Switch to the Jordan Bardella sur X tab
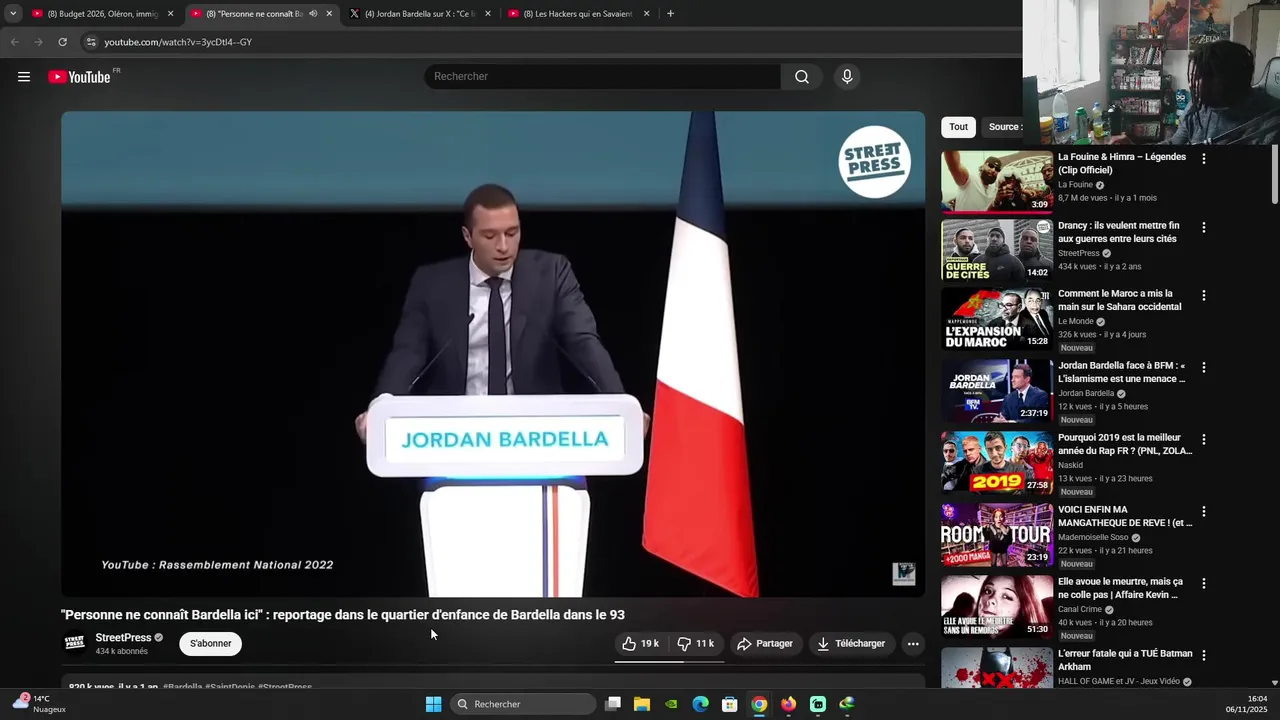1280x720 pixels. (420, 14)
